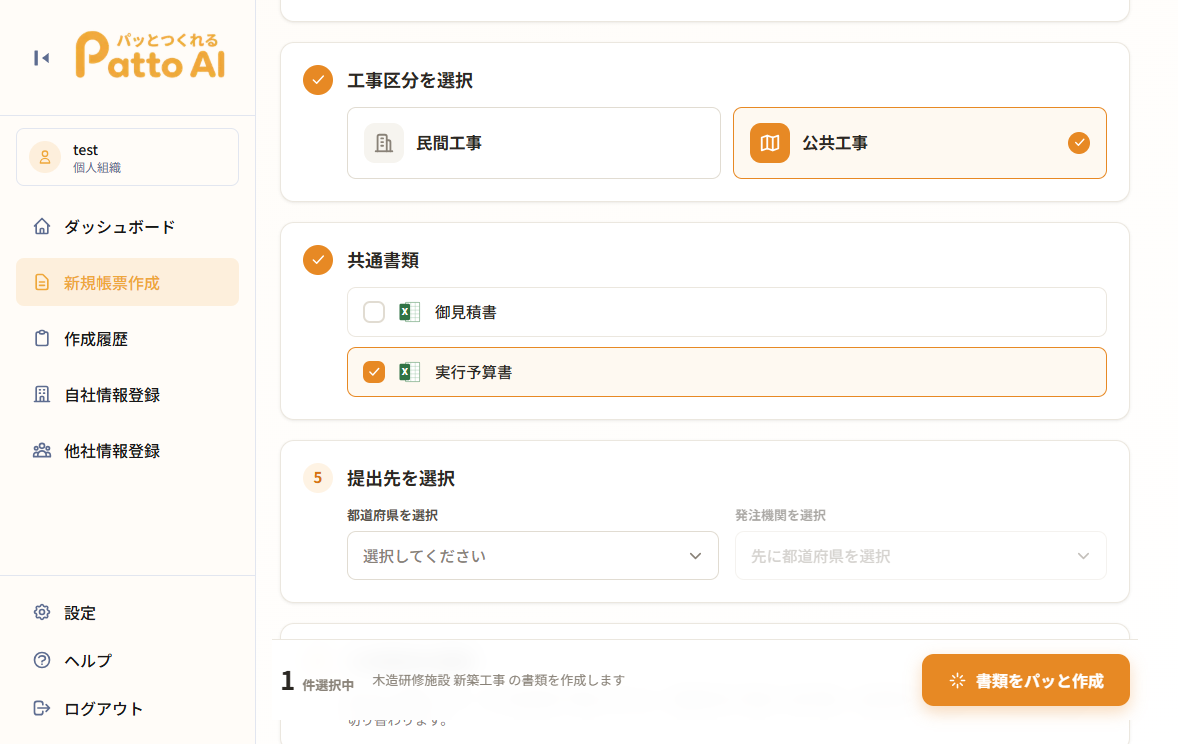Collapse the sidebar with the arrow icon
This screenshot has height=744, width=1178.
pyautogui.click(x=41, y=58)
